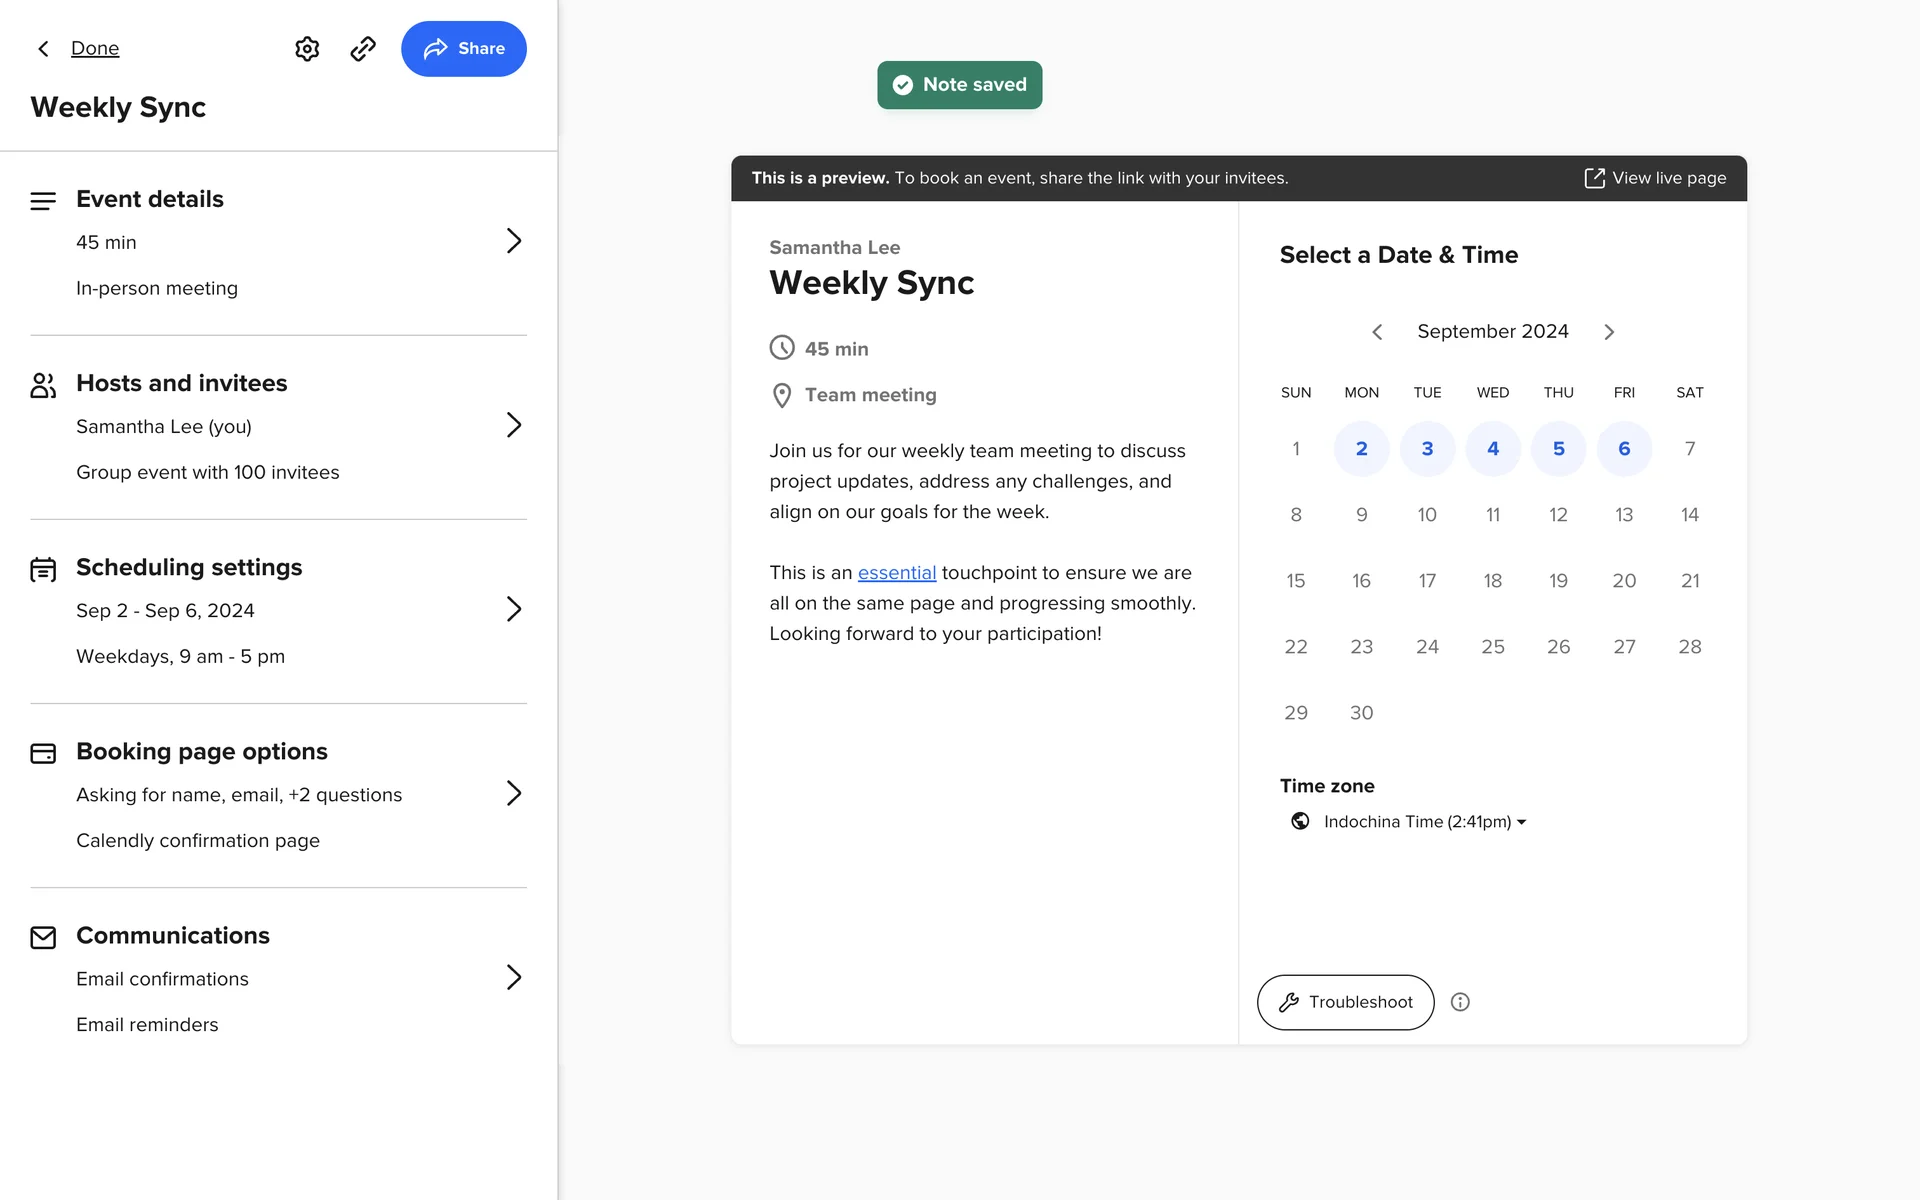The image size is (1920, 1200).
Task: Open event settings gear icon
Action: pos(307,49)
